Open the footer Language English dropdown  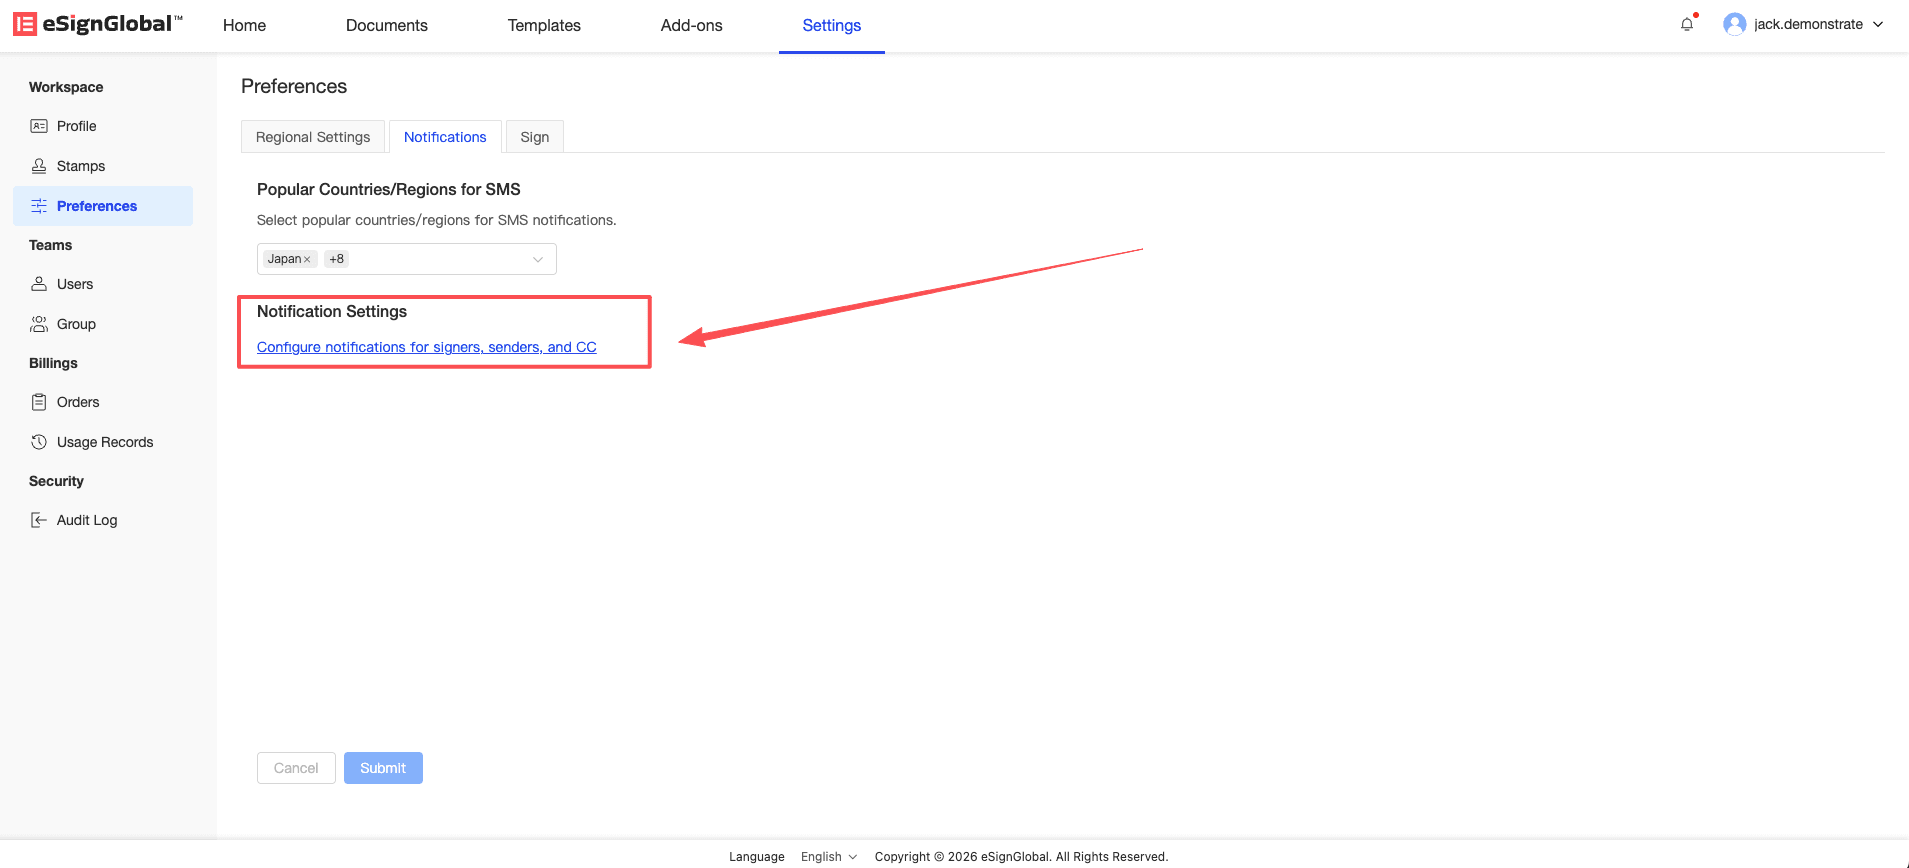828,857
